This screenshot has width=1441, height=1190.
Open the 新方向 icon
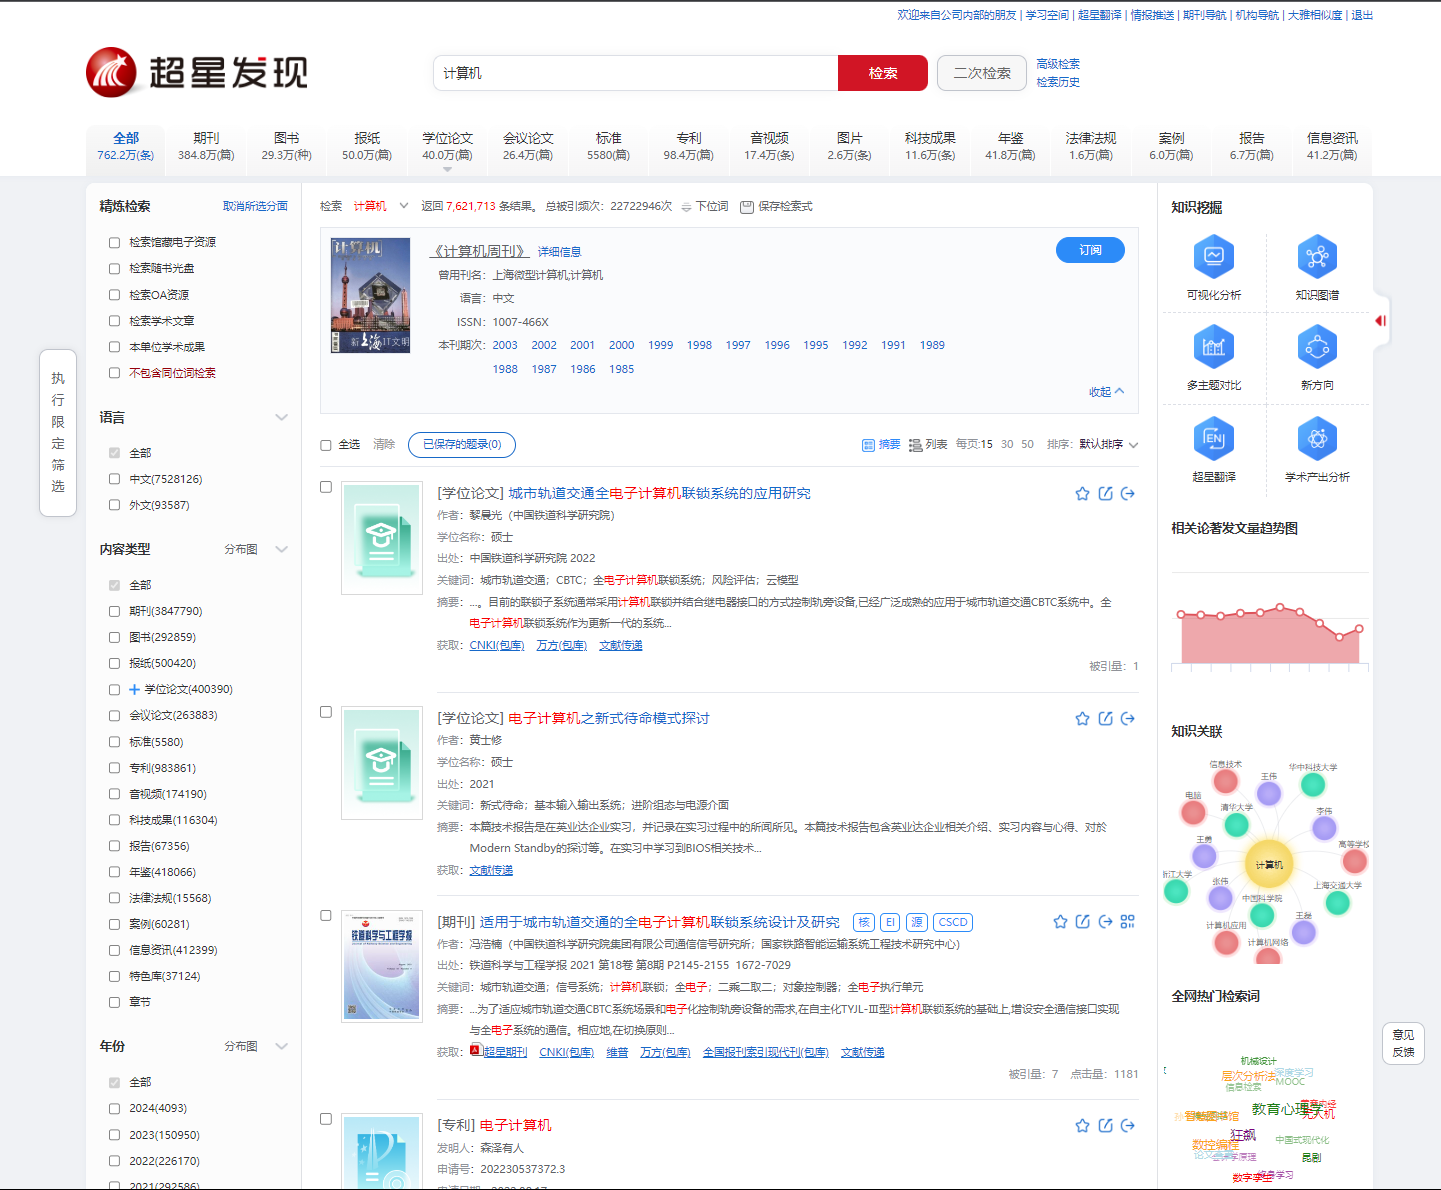(x=1317, y=347)
